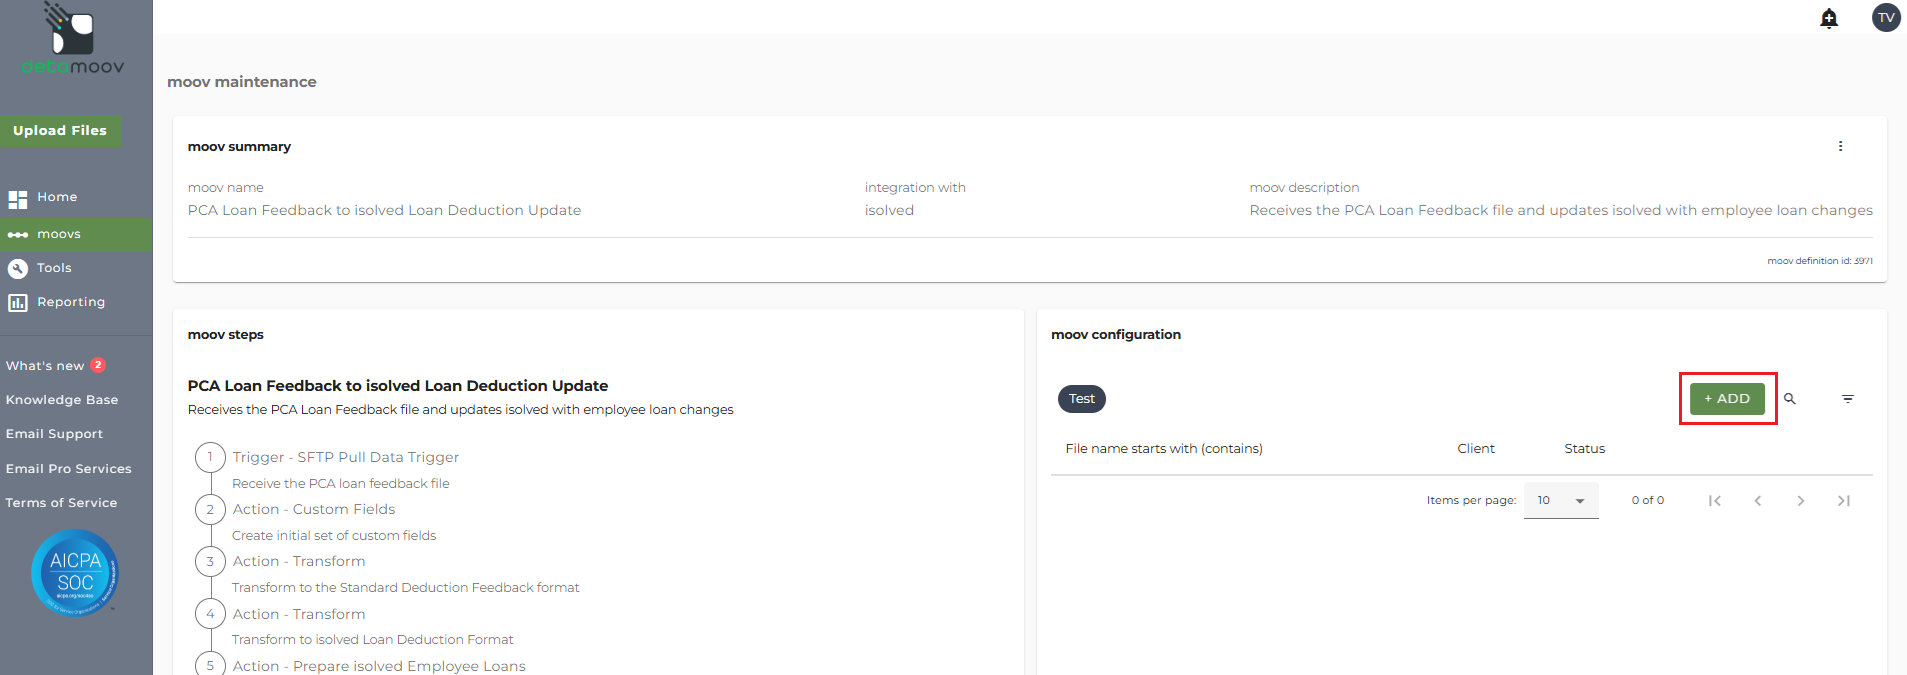The width and height of the screenshot is (1907, 675).
Task: Open the TV user avatar menu
Action: tap(1886, 17)
